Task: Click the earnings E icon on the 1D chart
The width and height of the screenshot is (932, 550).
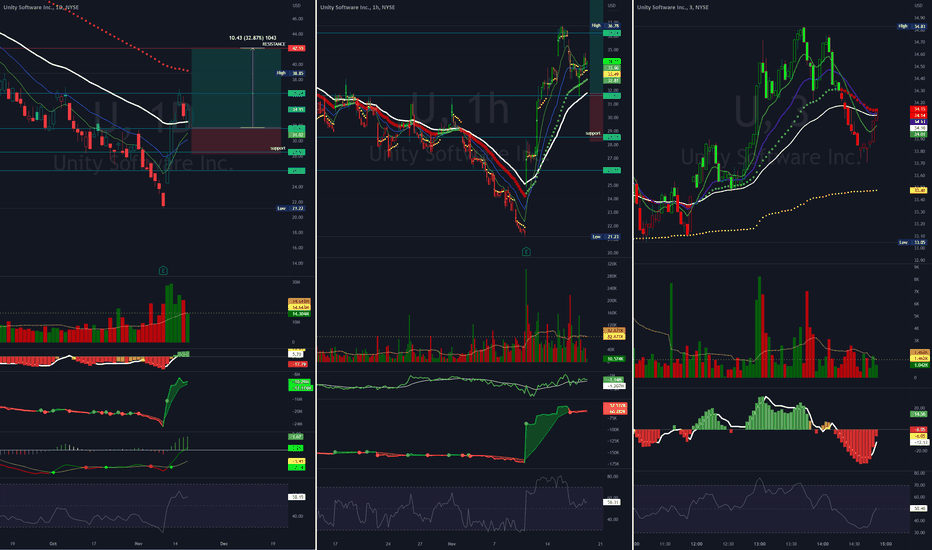Action: (163, 271)
